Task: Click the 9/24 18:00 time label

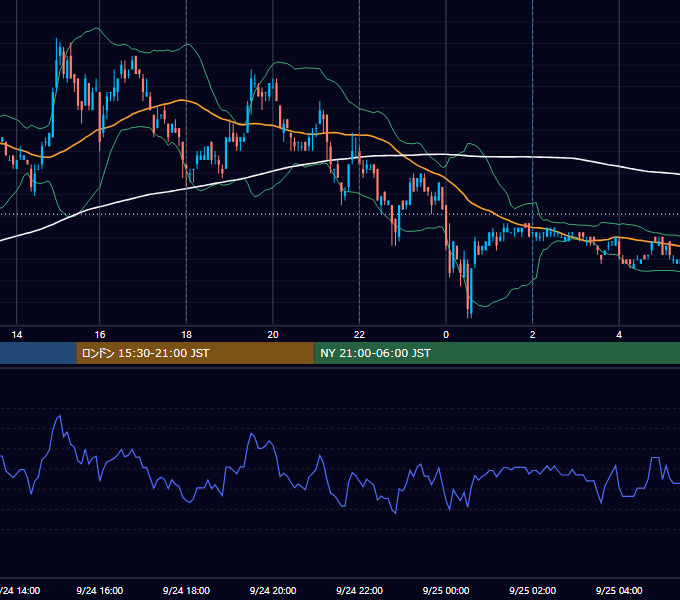Action: coord(186,590)
